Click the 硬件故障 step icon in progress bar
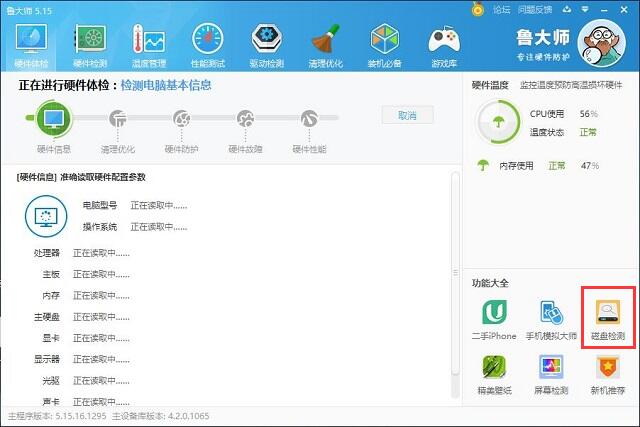 coord(245,118)
